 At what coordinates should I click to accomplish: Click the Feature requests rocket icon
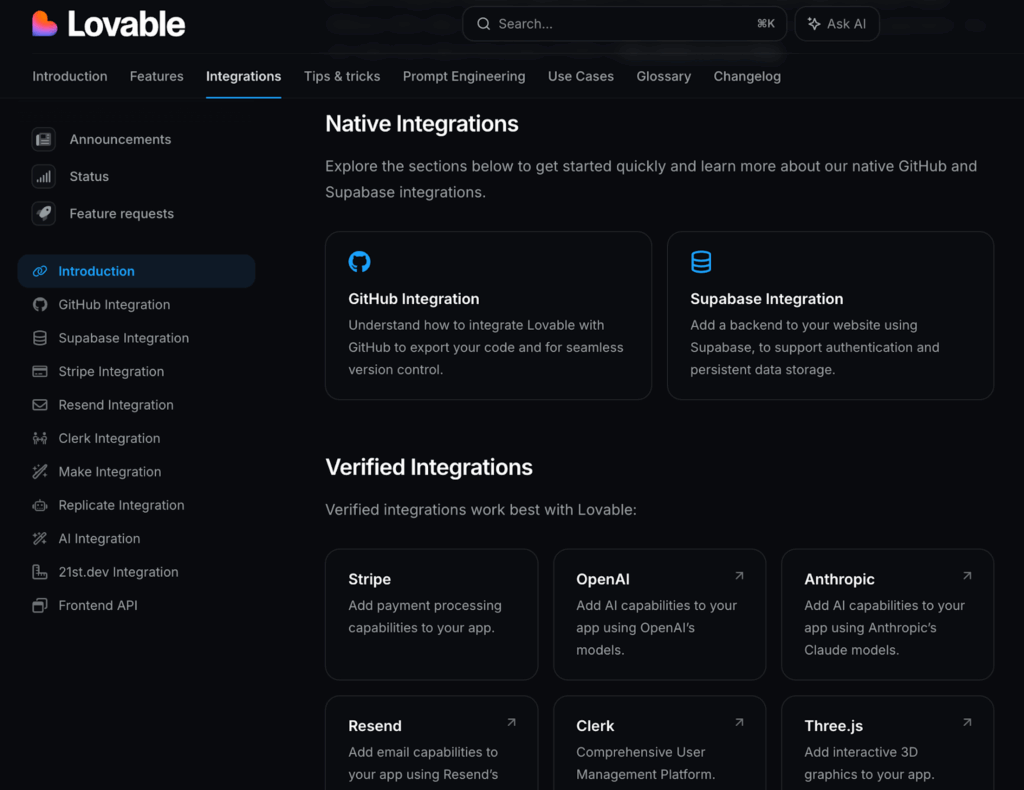pyautogui.click(x=44, y=213)
